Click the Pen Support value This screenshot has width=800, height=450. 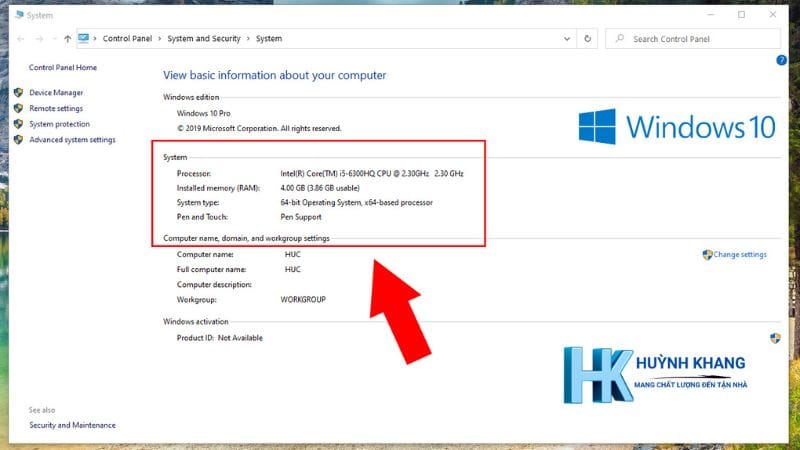pos(301,217)
